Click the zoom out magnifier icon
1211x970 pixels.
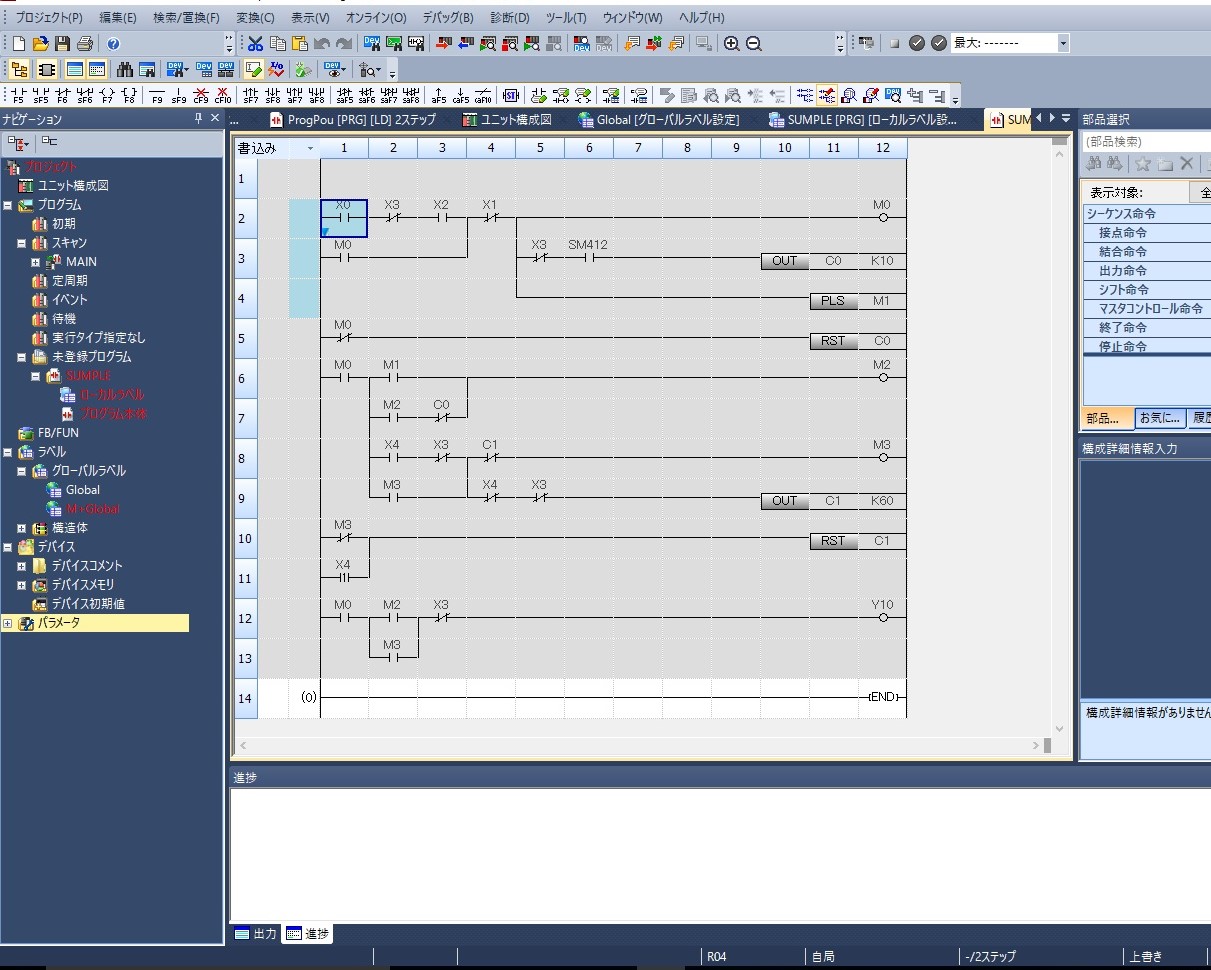[754, 44]
